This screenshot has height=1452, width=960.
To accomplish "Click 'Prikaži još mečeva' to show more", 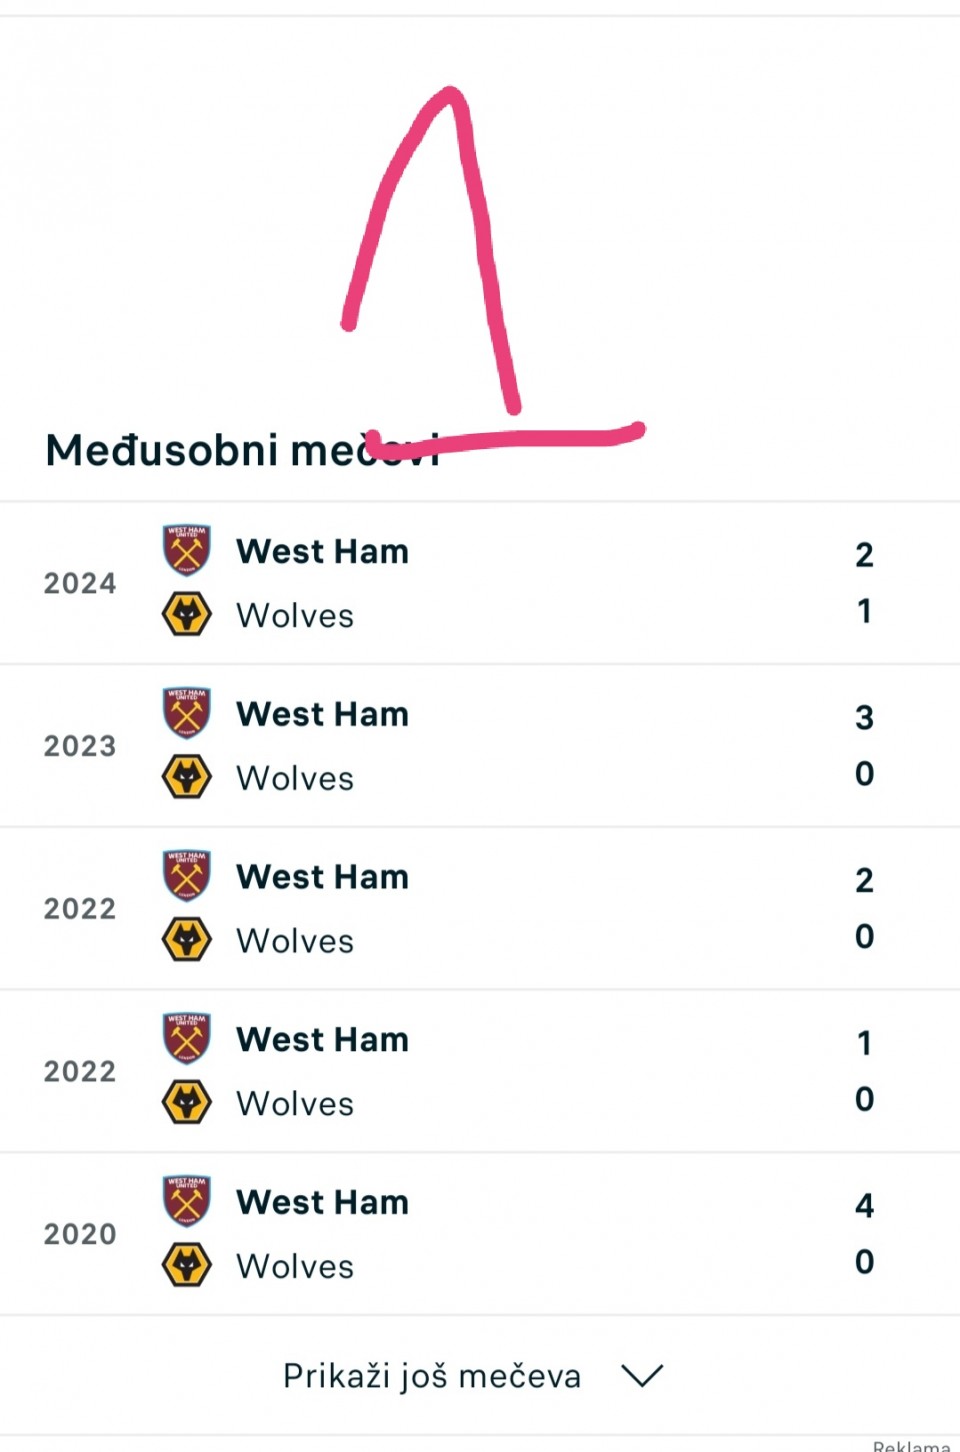I will pos(432,1376).
